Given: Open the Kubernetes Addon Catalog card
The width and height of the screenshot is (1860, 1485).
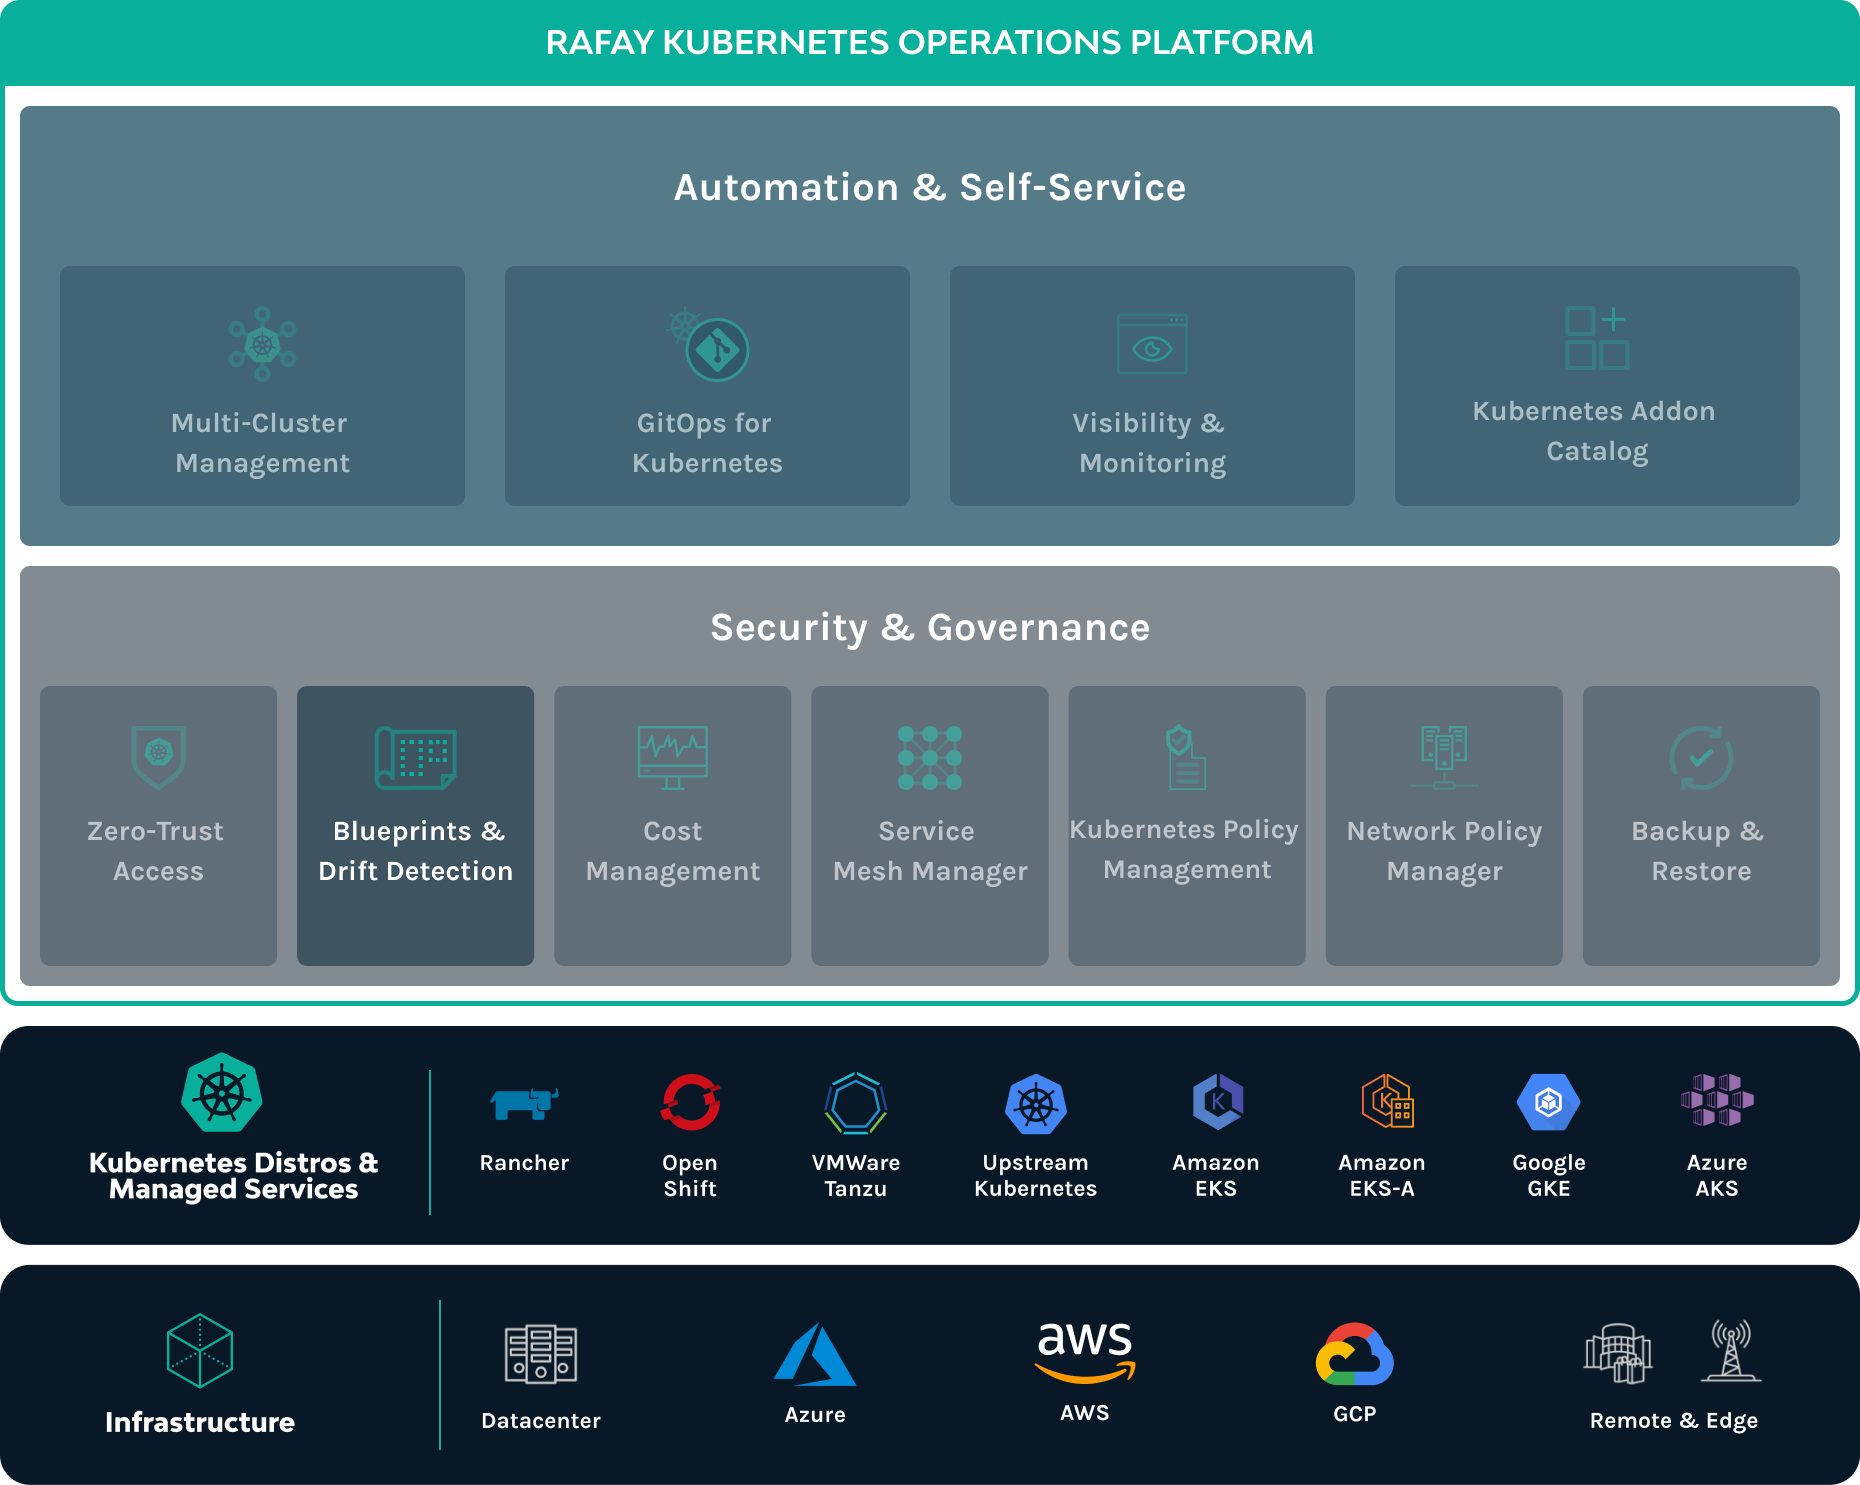Looking at the screenshot, I should [1597, 386].
